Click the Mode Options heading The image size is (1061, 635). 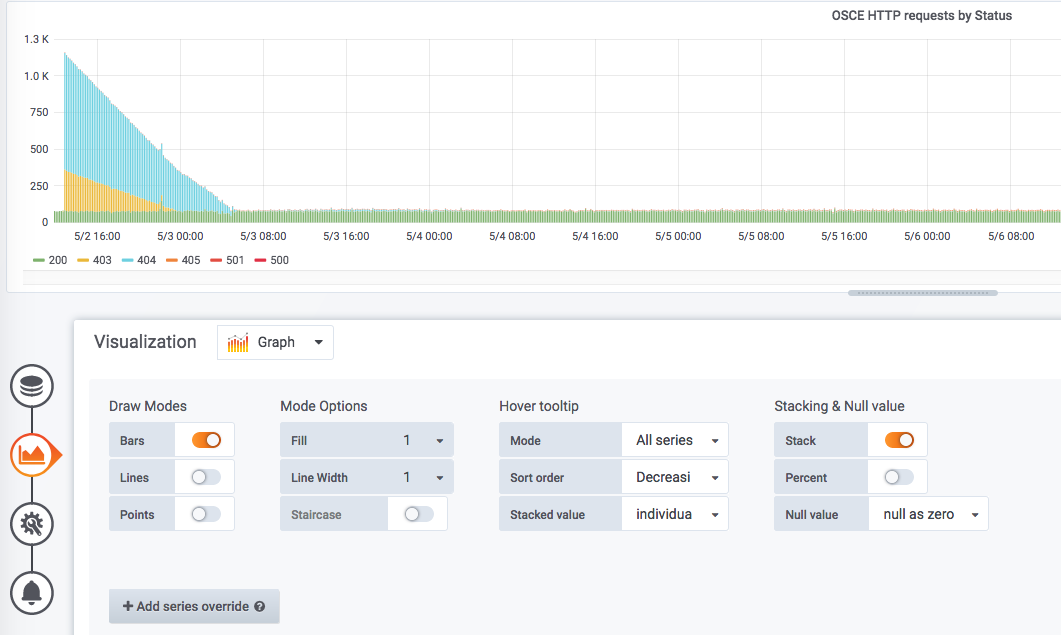pyautogui.click(x=324, y=406)
